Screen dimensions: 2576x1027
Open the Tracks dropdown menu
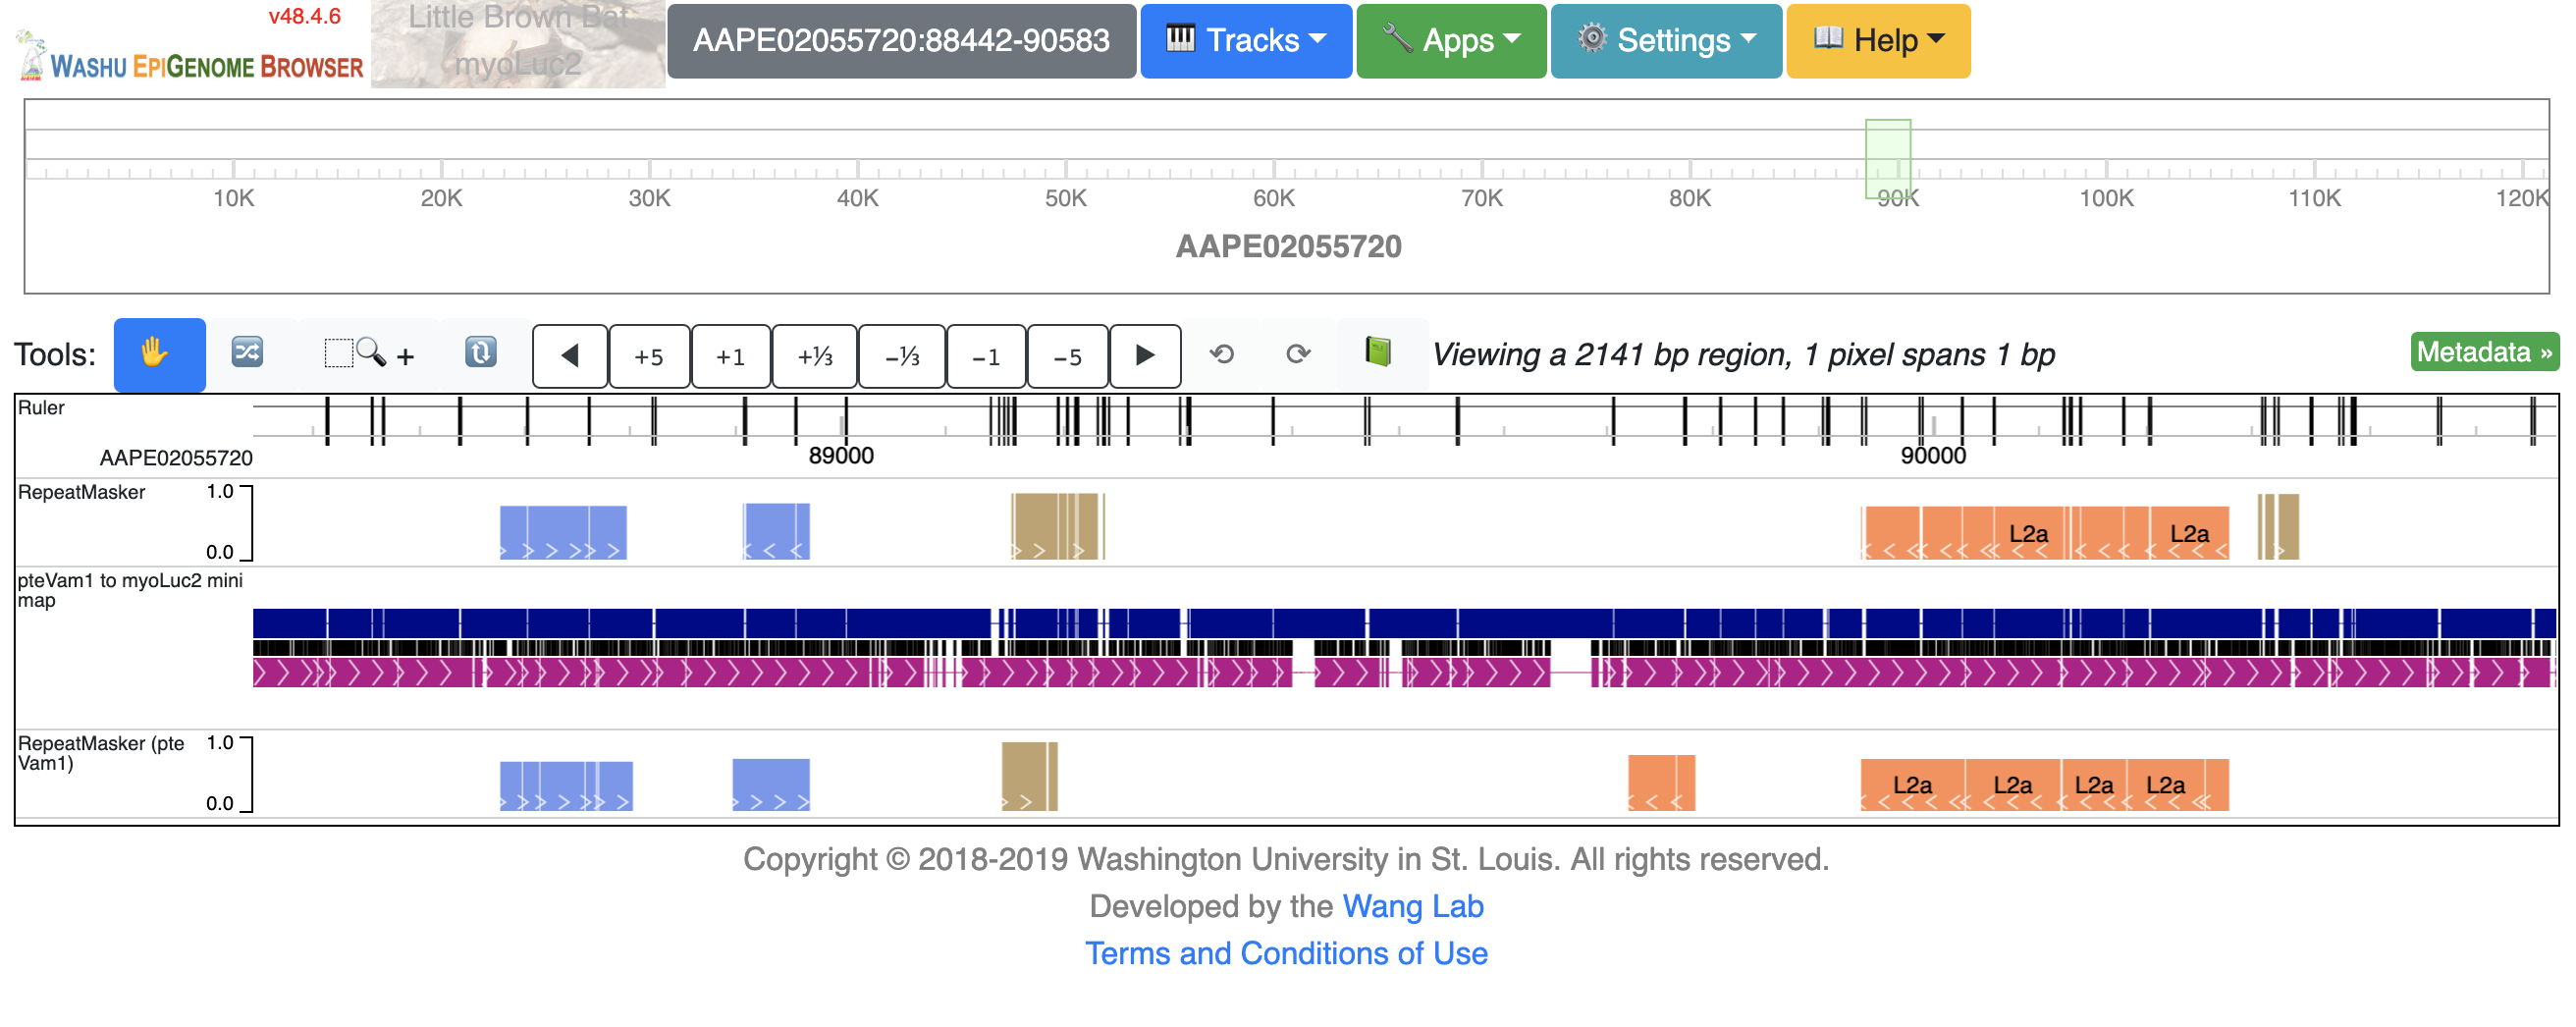click(1246, 41)
